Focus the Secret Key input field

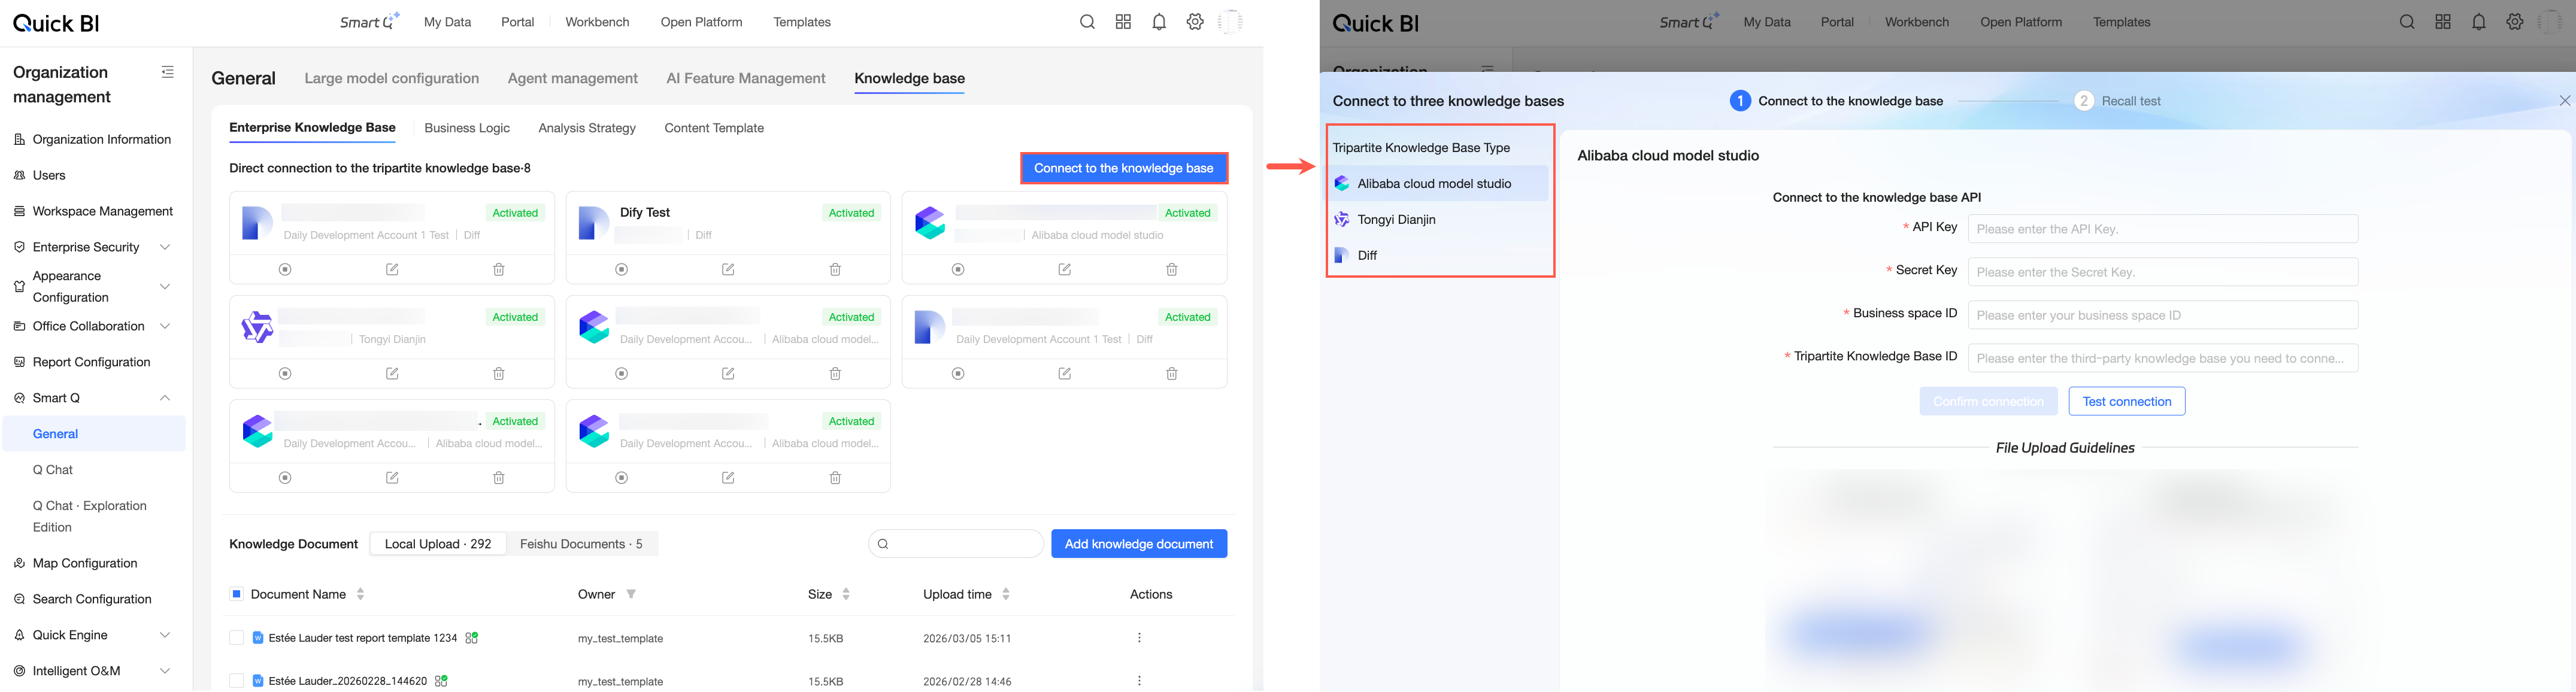[x=2163, y=272]
